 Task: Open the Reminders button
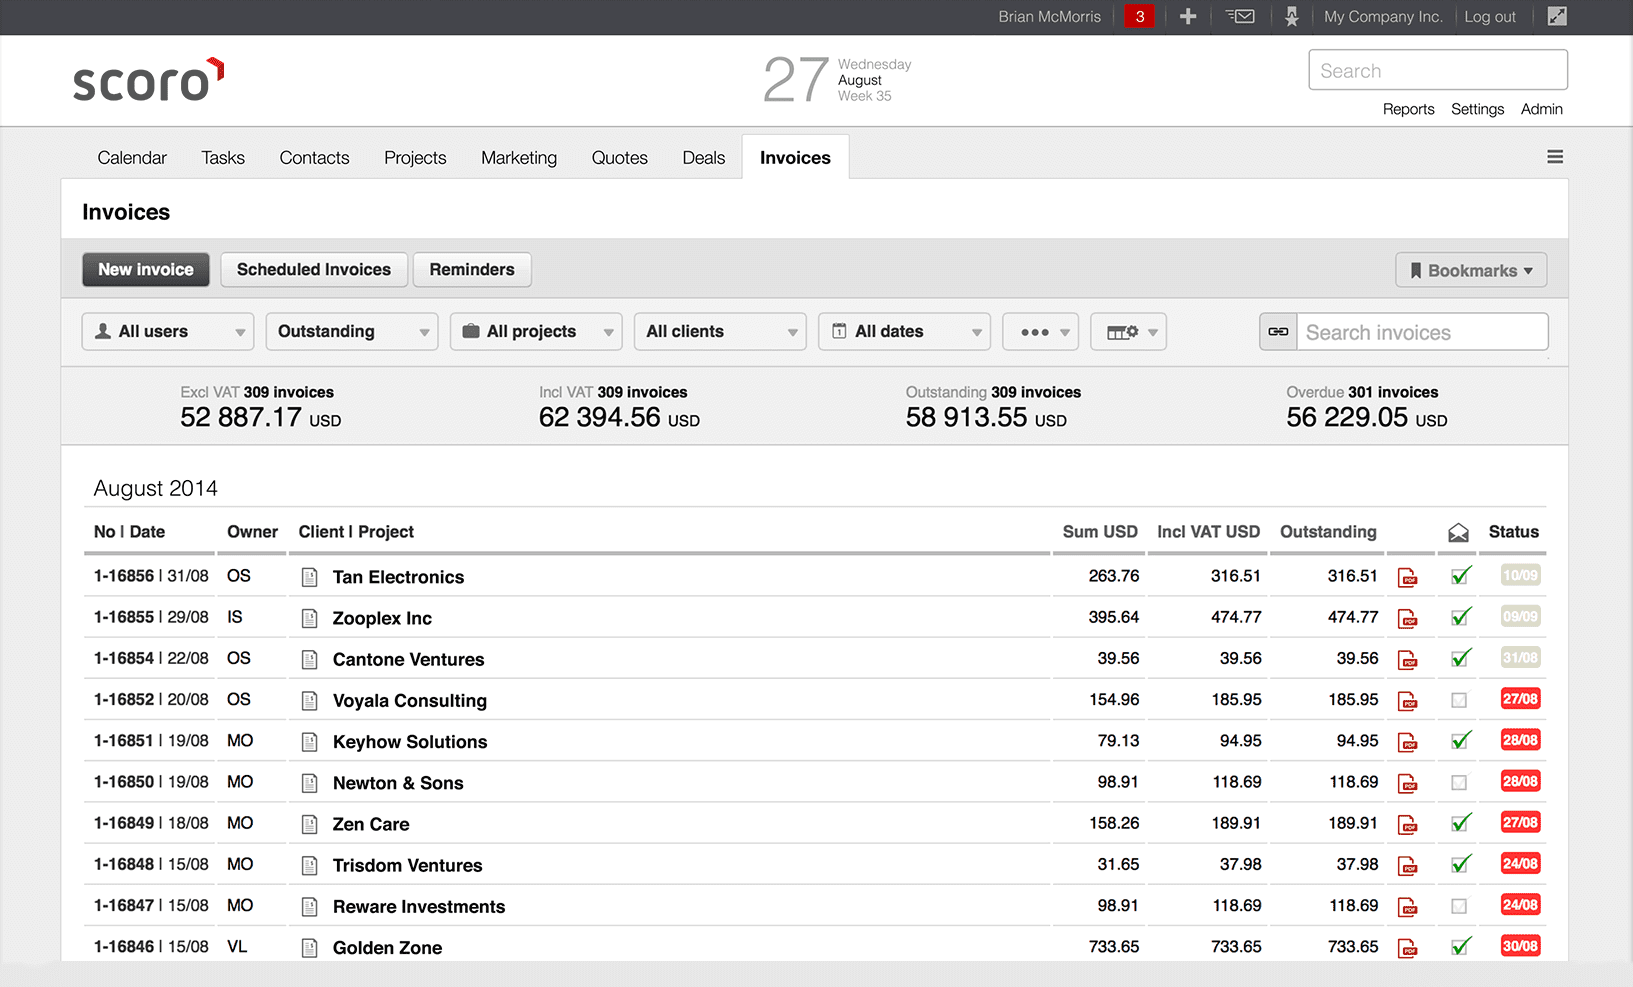472,270
